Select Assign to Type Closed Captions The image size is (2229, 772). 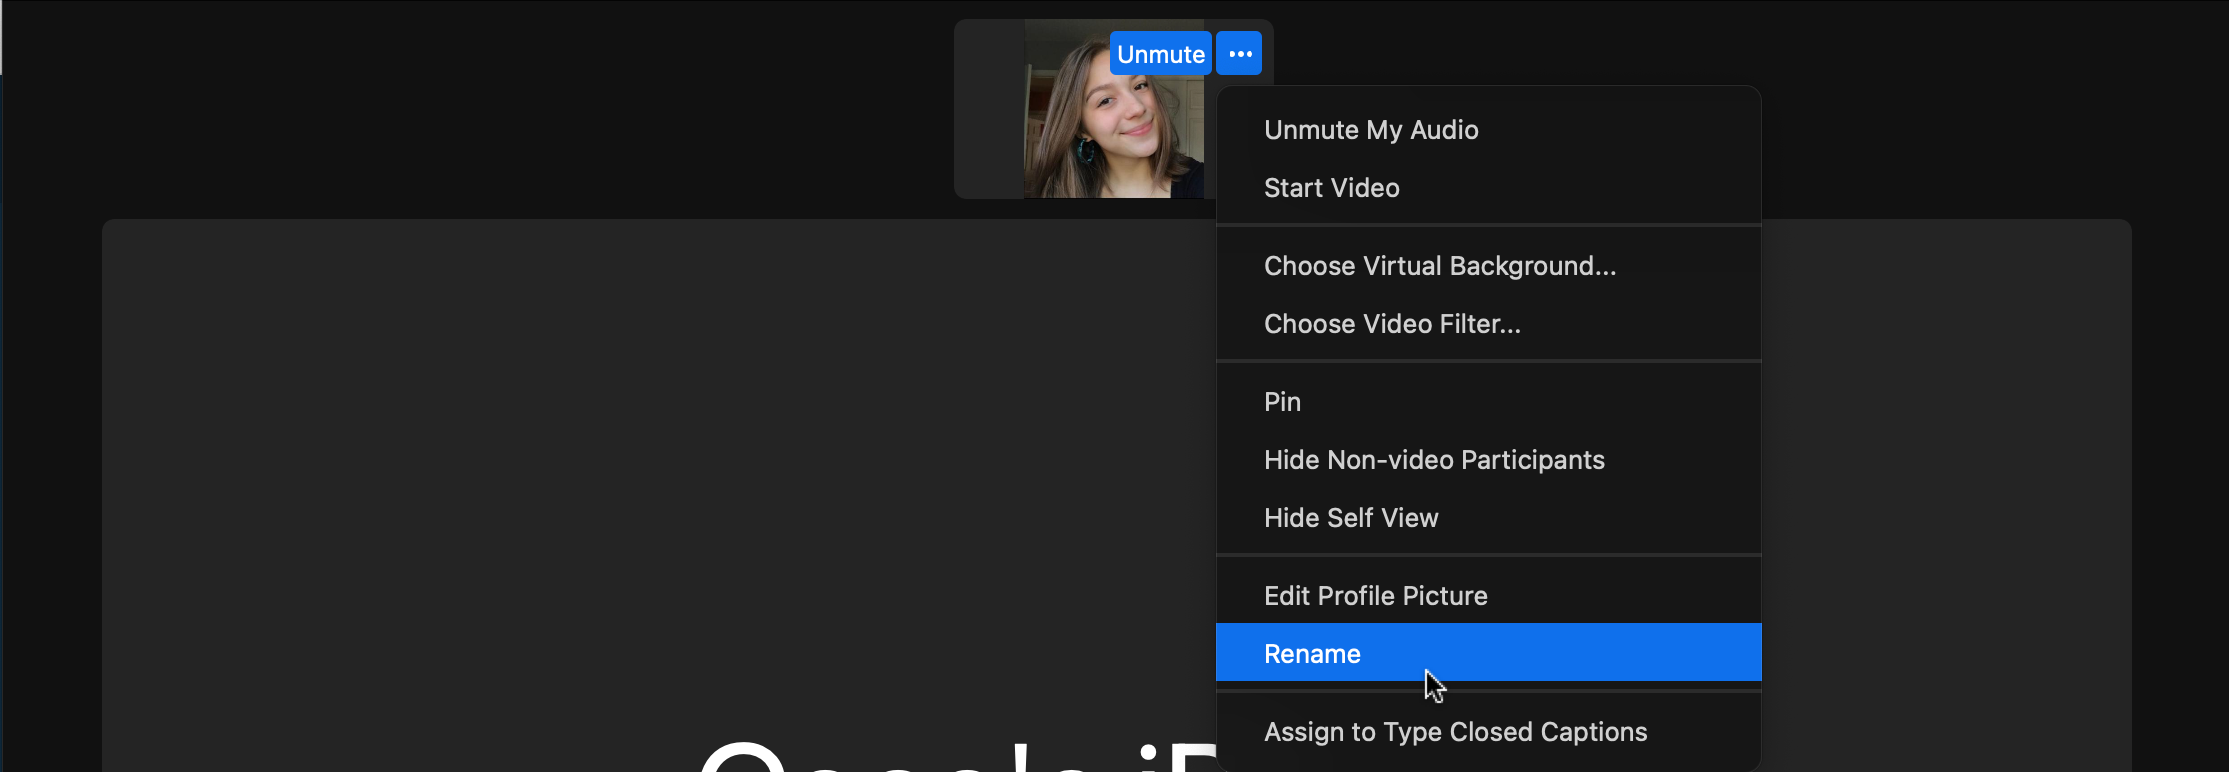1488,732
